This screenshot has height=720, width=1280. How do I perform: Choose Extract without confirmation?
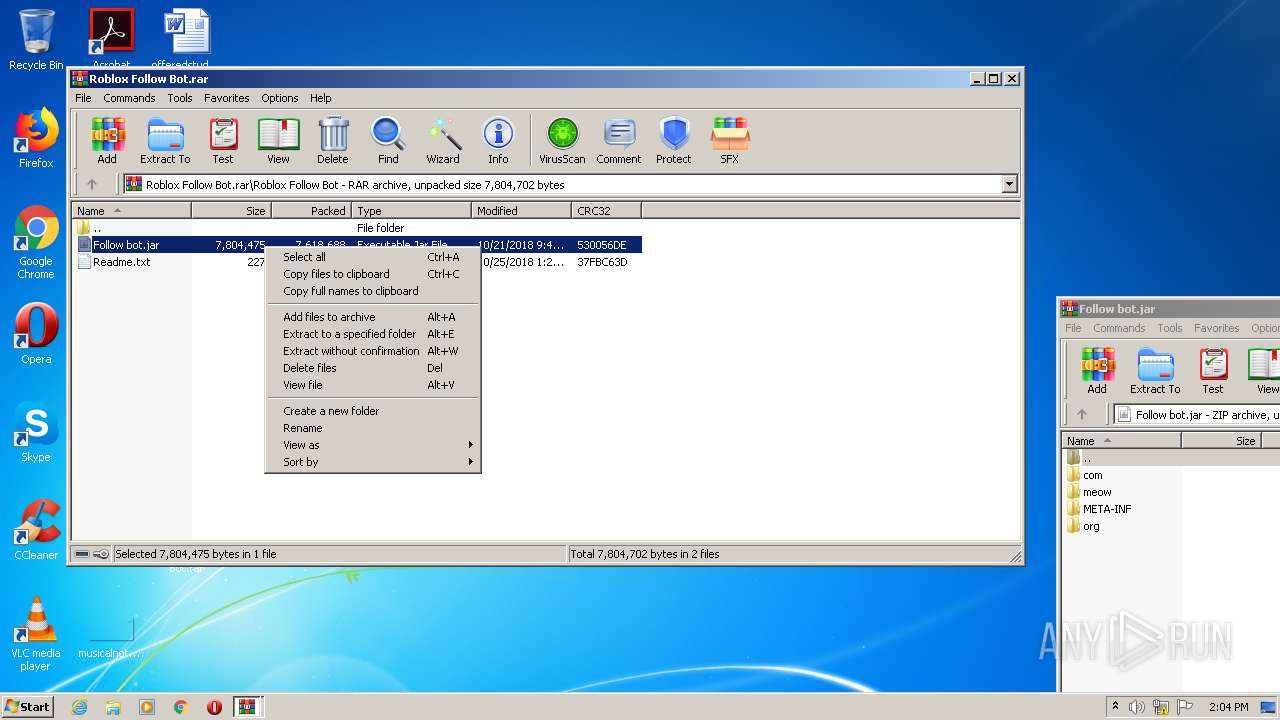click(372, 351)
